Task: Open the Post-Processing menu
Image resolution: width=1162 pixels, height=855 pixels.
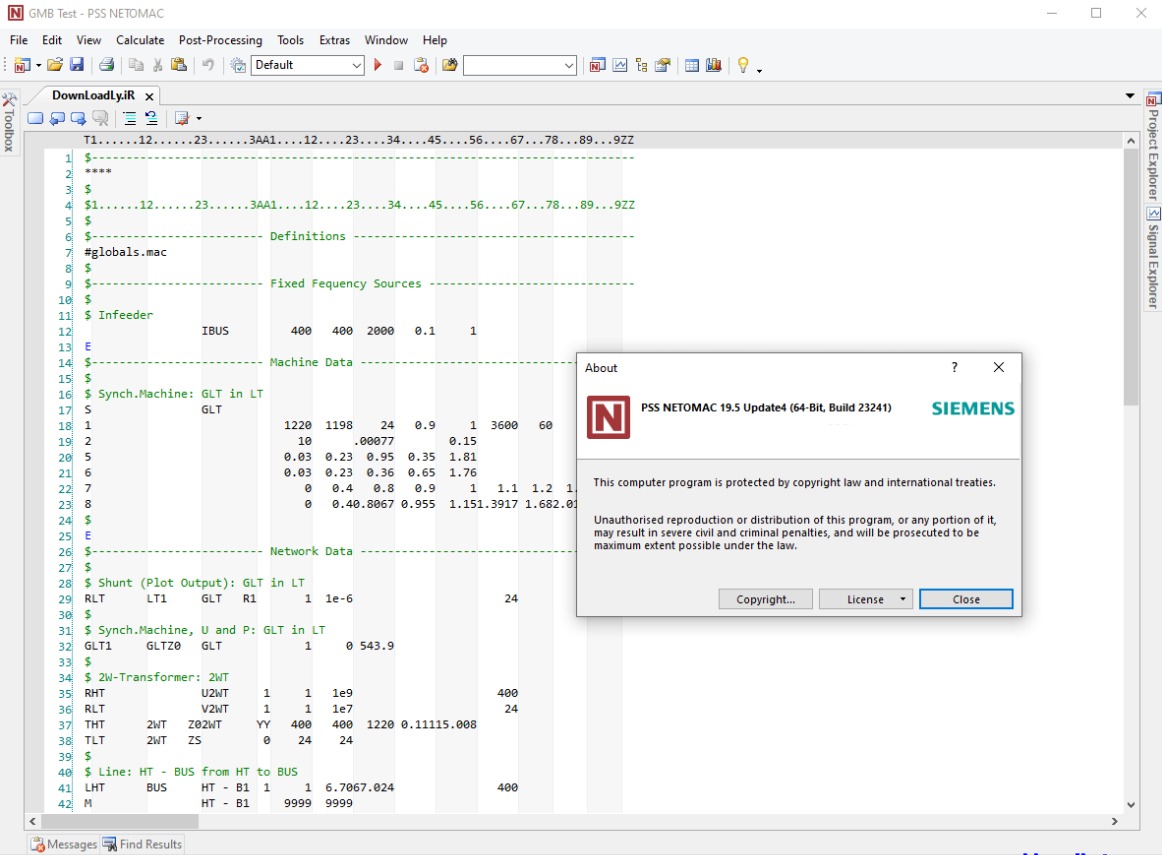Action: click(220, 40)
